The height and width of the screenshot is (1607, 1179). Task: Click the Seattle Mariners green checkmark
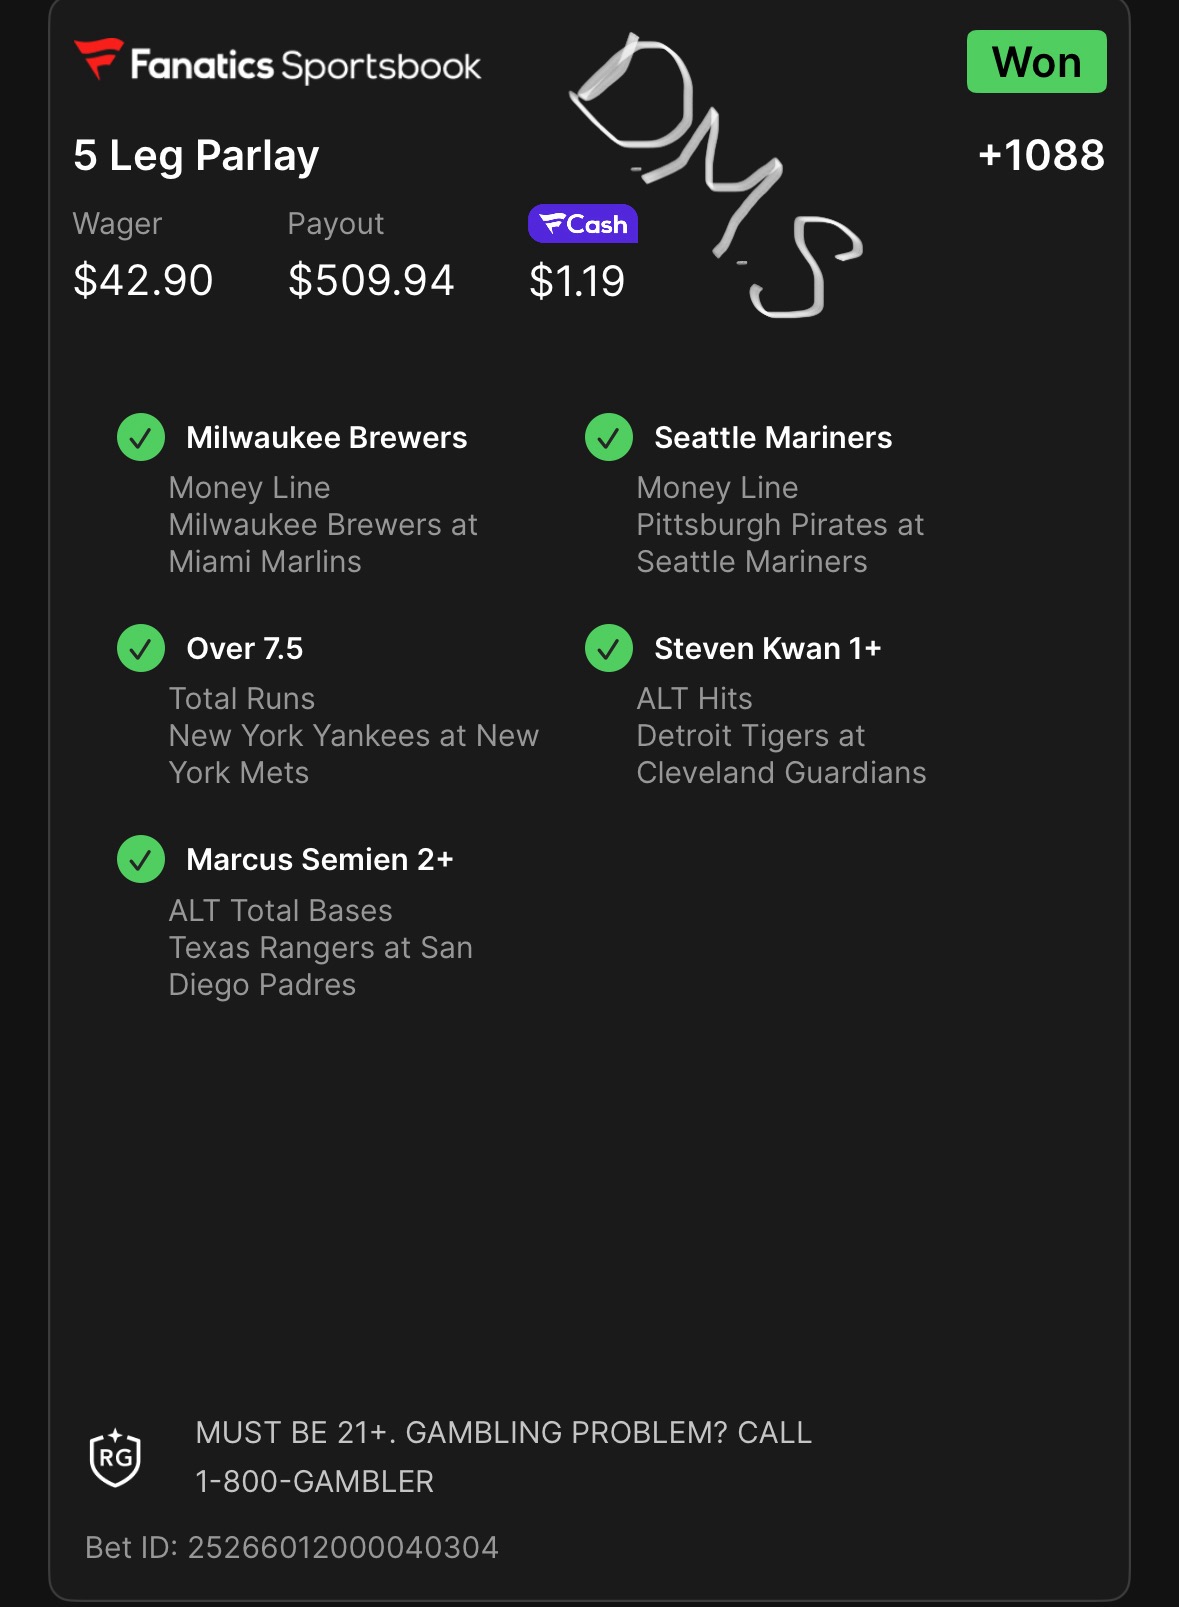pyautogui.click(x=609, y=438)
